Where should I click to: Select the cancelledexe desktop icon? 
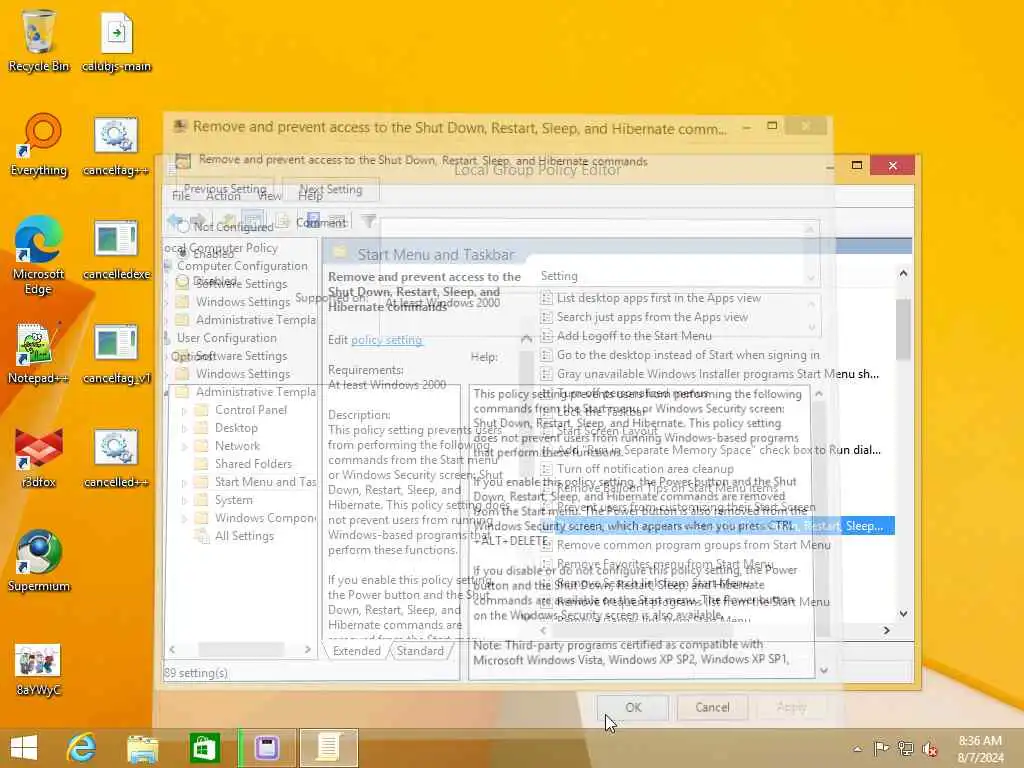click(116, 249)
